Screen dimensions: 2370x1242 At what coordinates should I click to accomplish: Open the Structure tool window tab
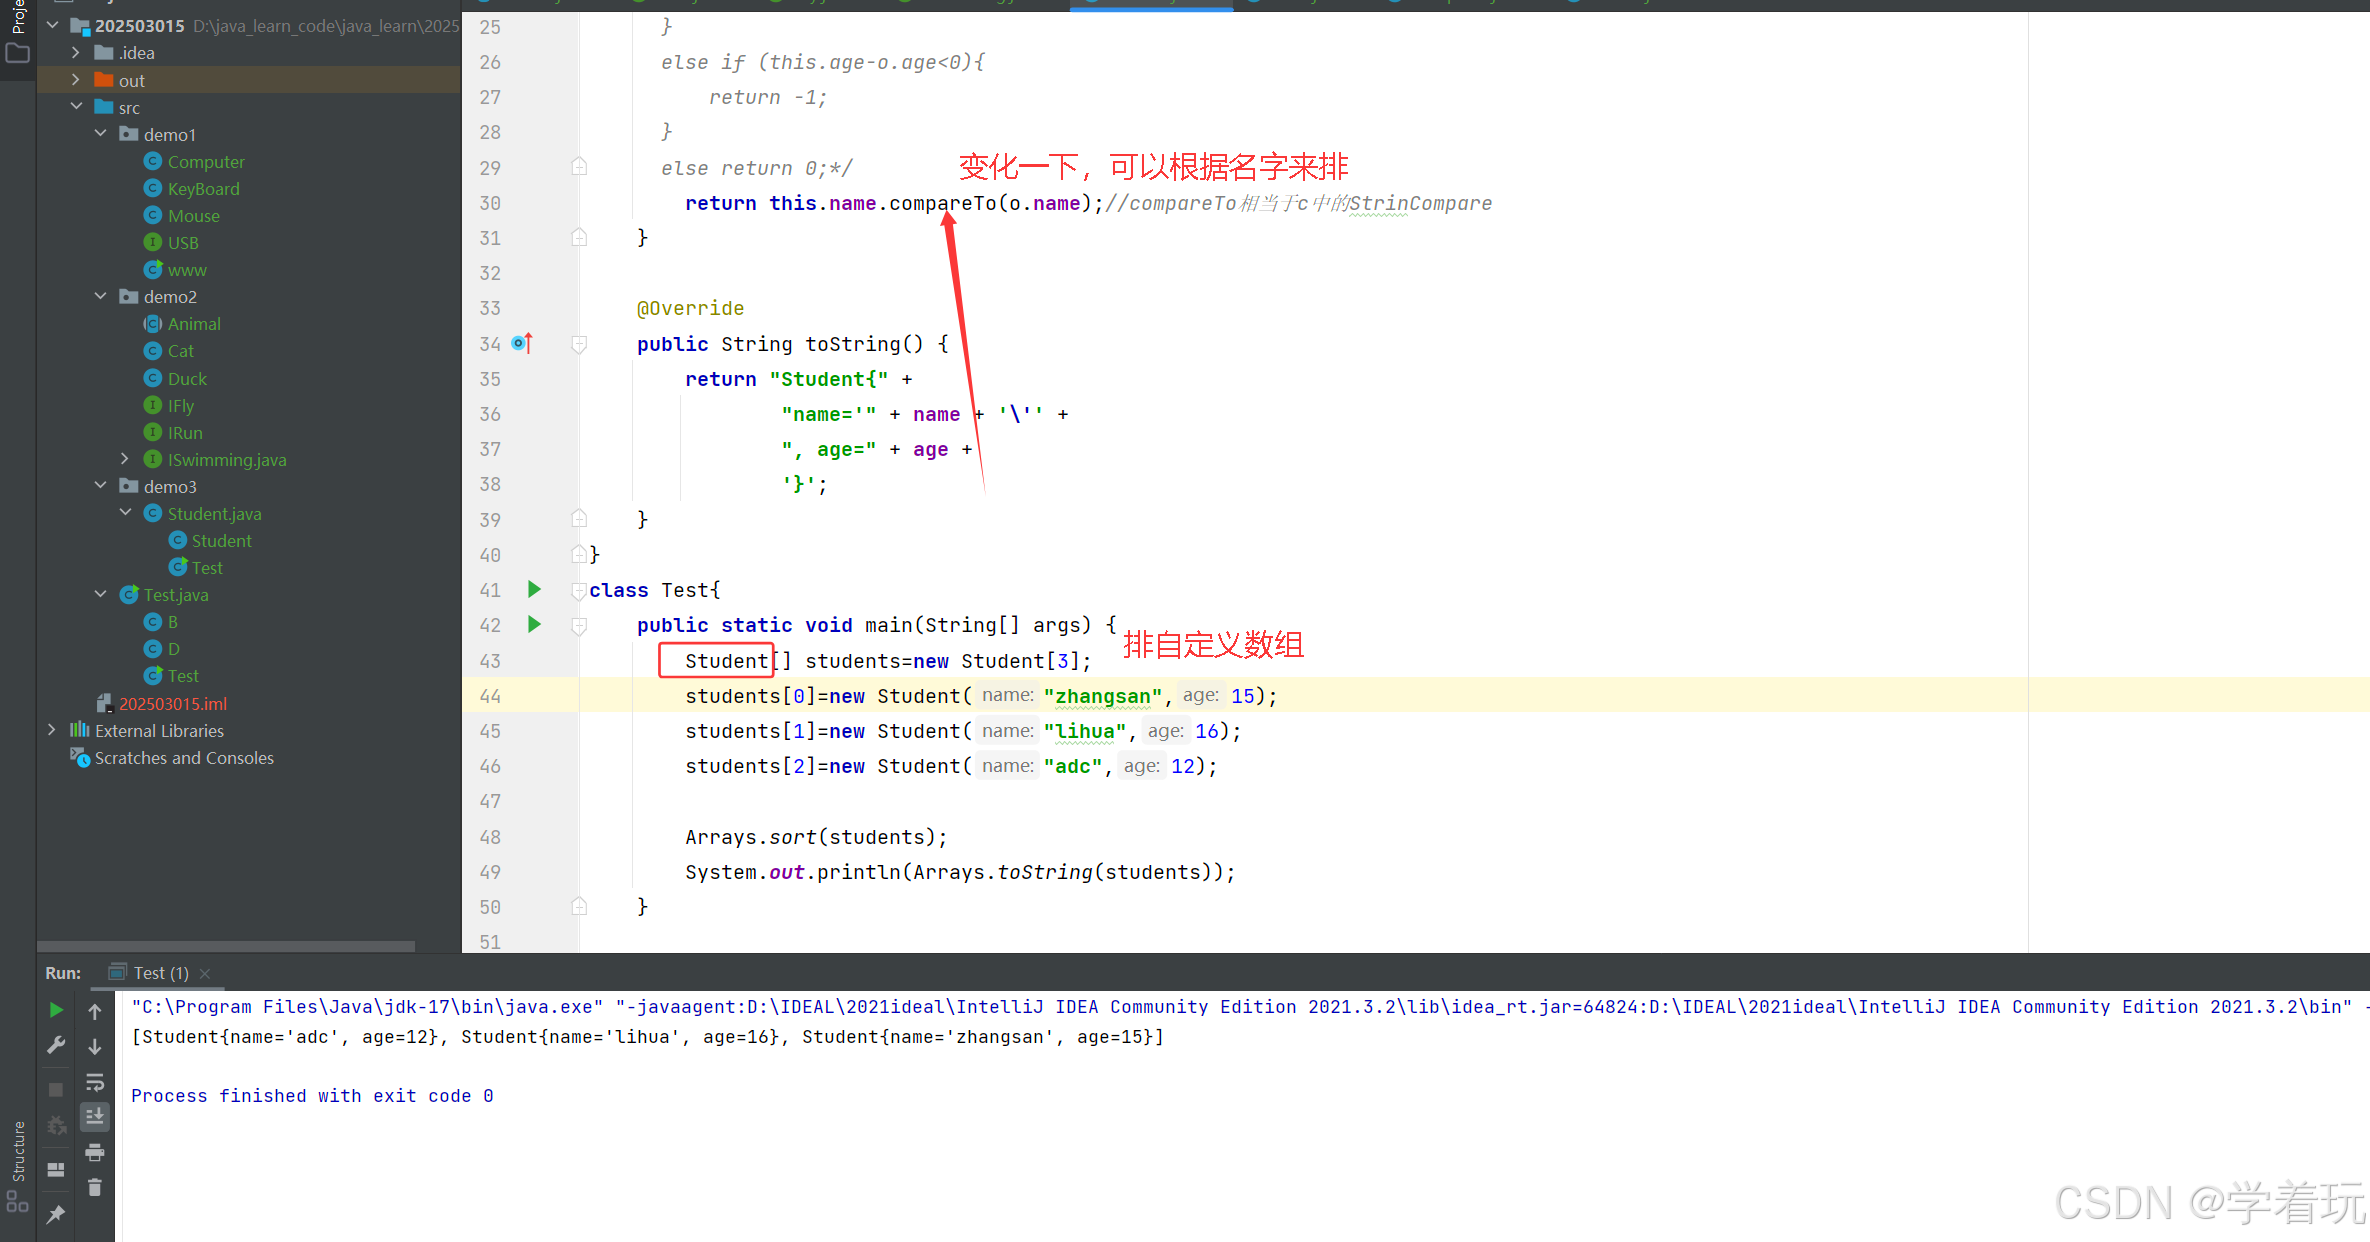(18, 1150)
